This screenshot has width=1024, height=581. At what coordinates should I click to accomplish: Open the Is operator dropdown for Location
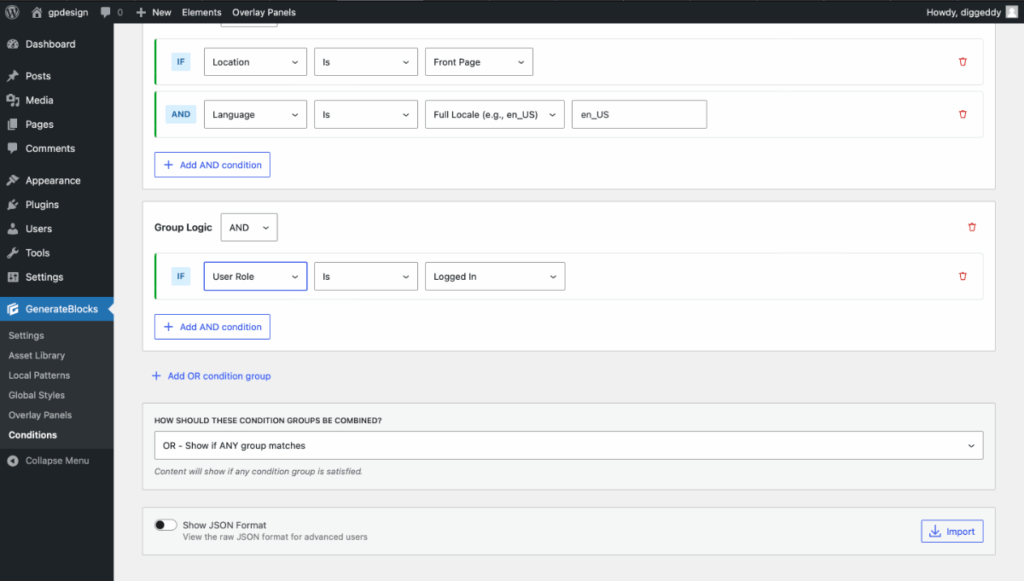[366, 62]
